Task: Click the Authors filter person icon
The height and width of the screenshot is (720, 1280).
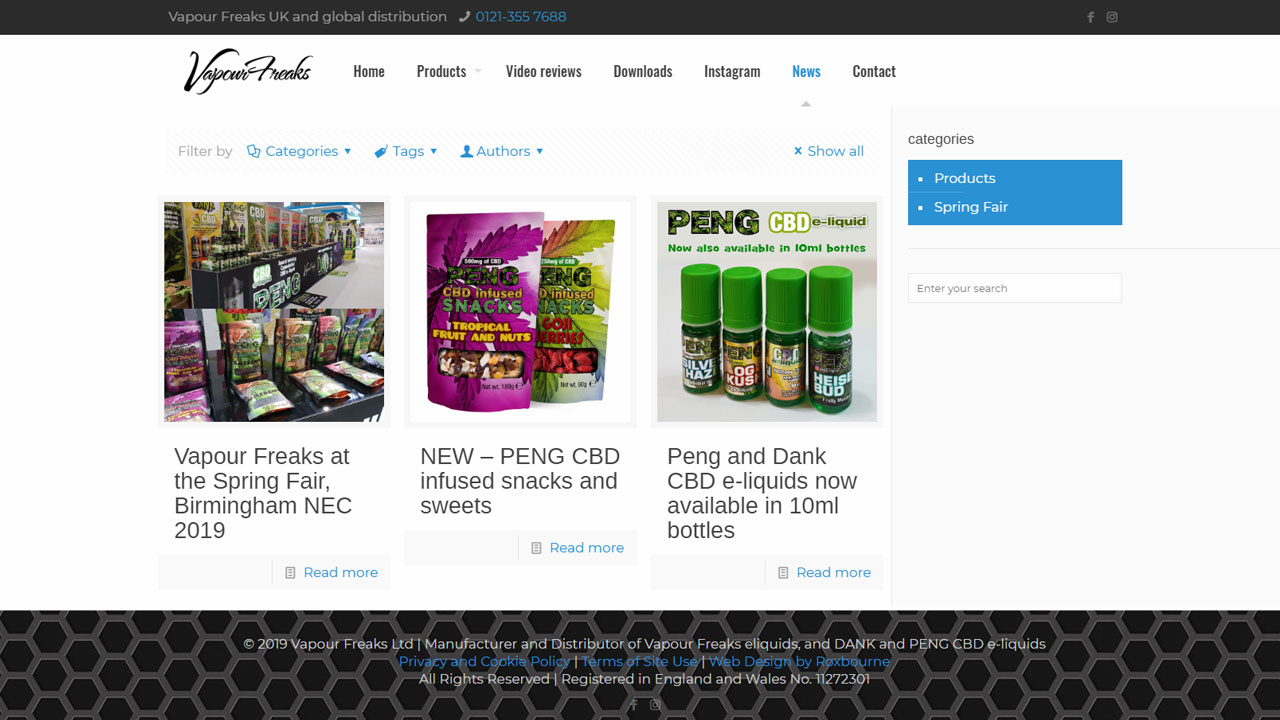Action: click(466, 151)
